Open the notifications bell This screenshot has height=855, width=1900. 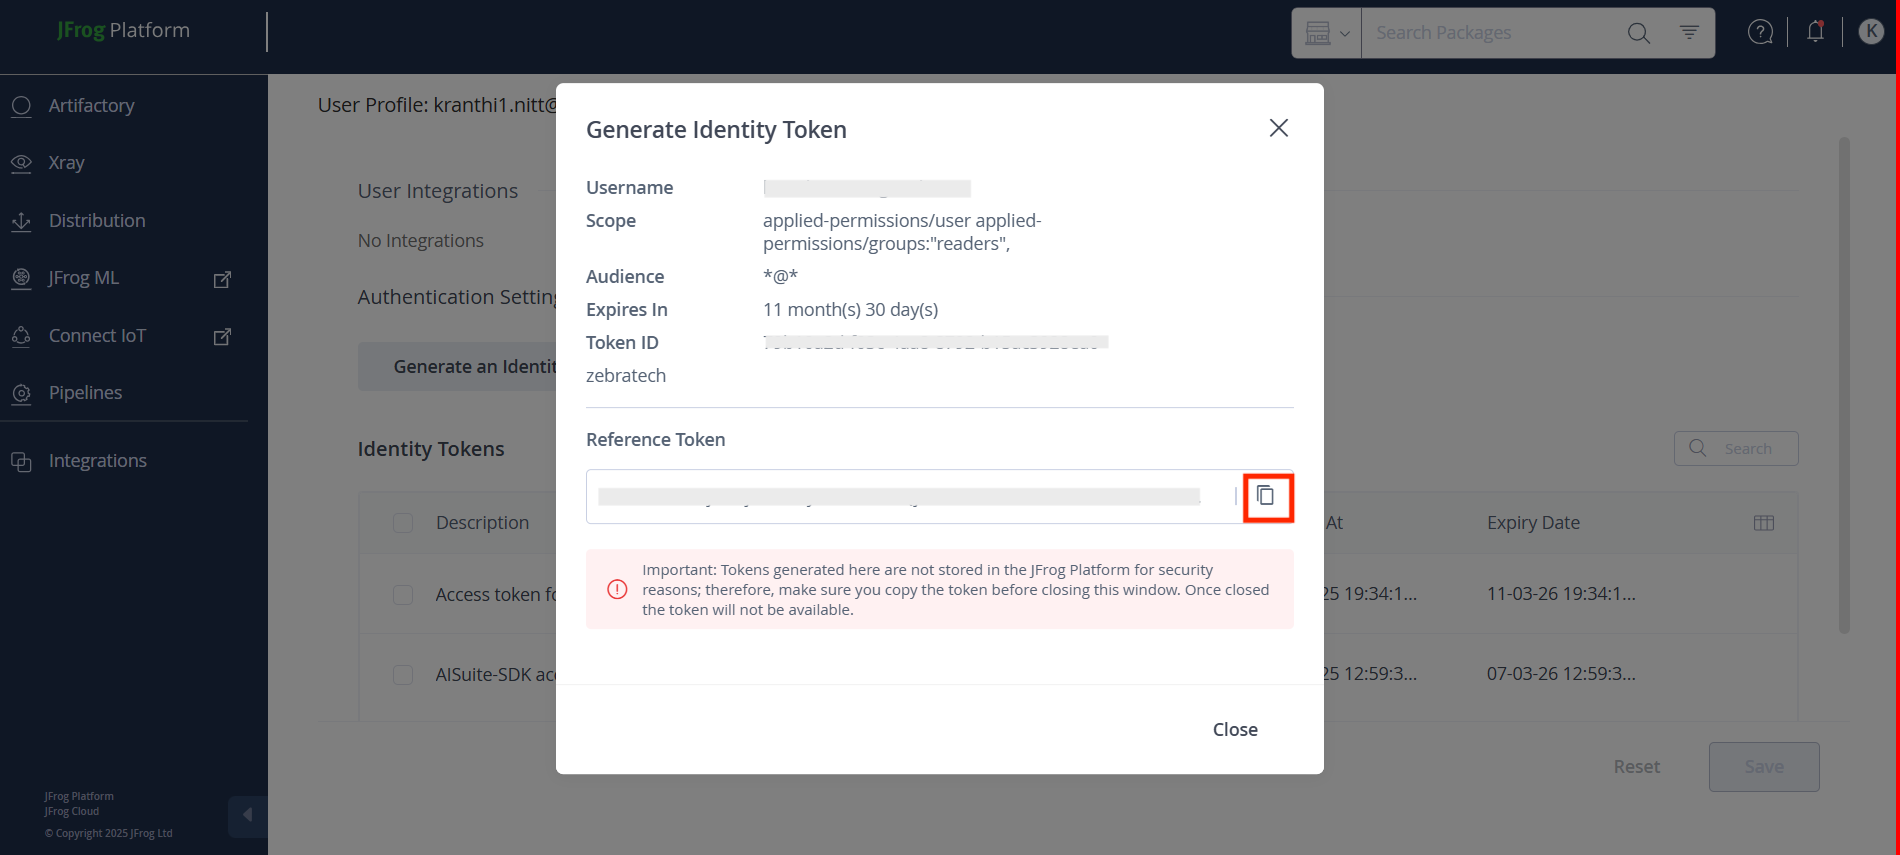coord(1815,32)
